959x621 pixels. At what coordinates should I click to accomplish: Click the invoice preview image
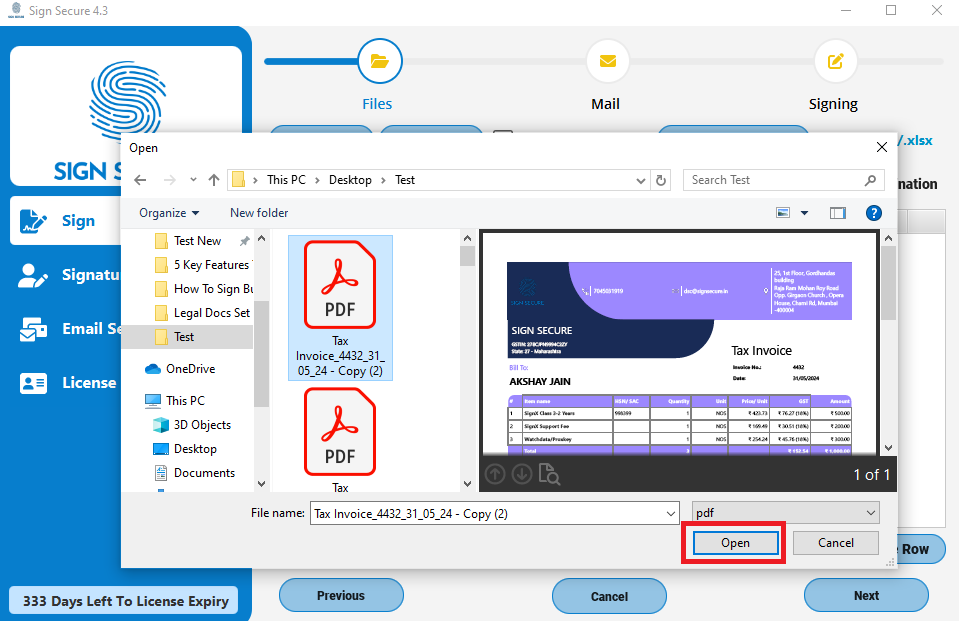click(679, 344)
